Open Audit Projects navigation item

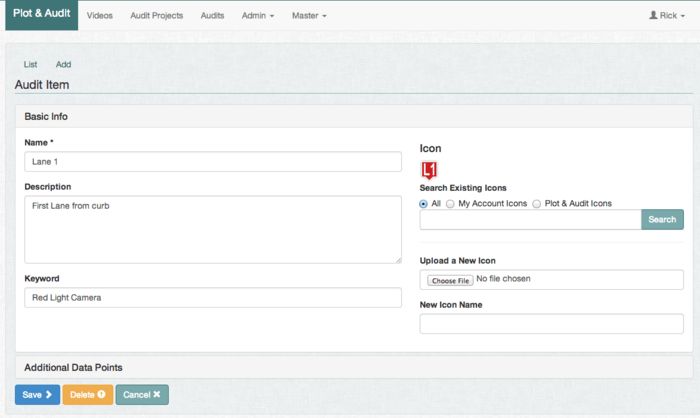157,16
